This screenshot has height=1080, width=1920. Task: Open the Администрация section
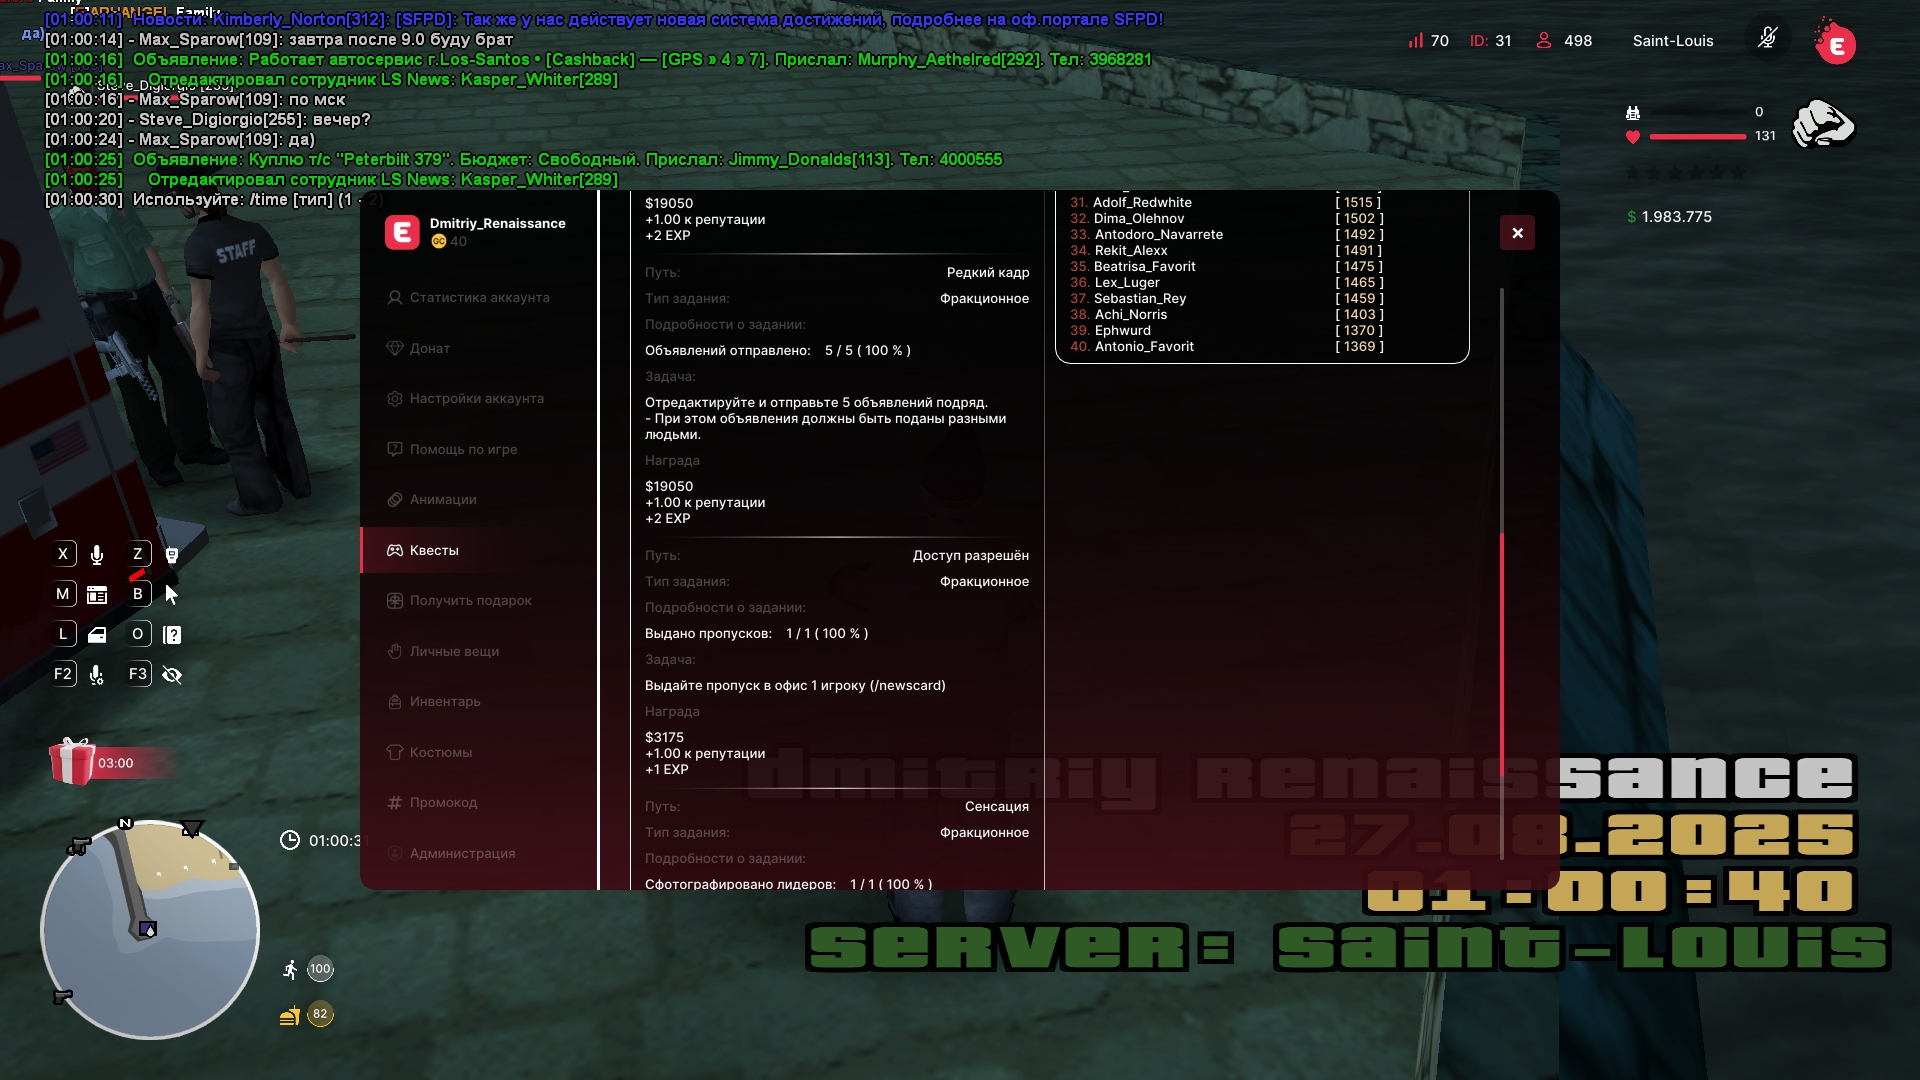(462, 854)
